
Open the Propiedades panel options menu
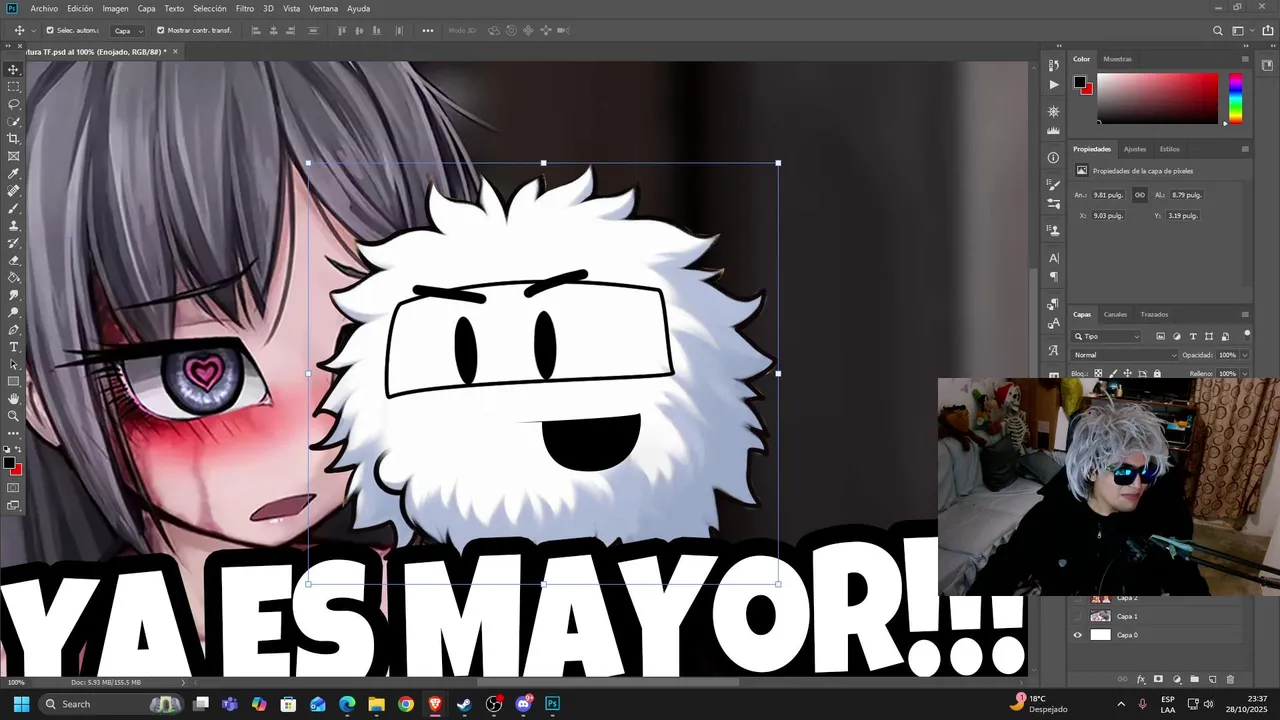pos(1245,149)
